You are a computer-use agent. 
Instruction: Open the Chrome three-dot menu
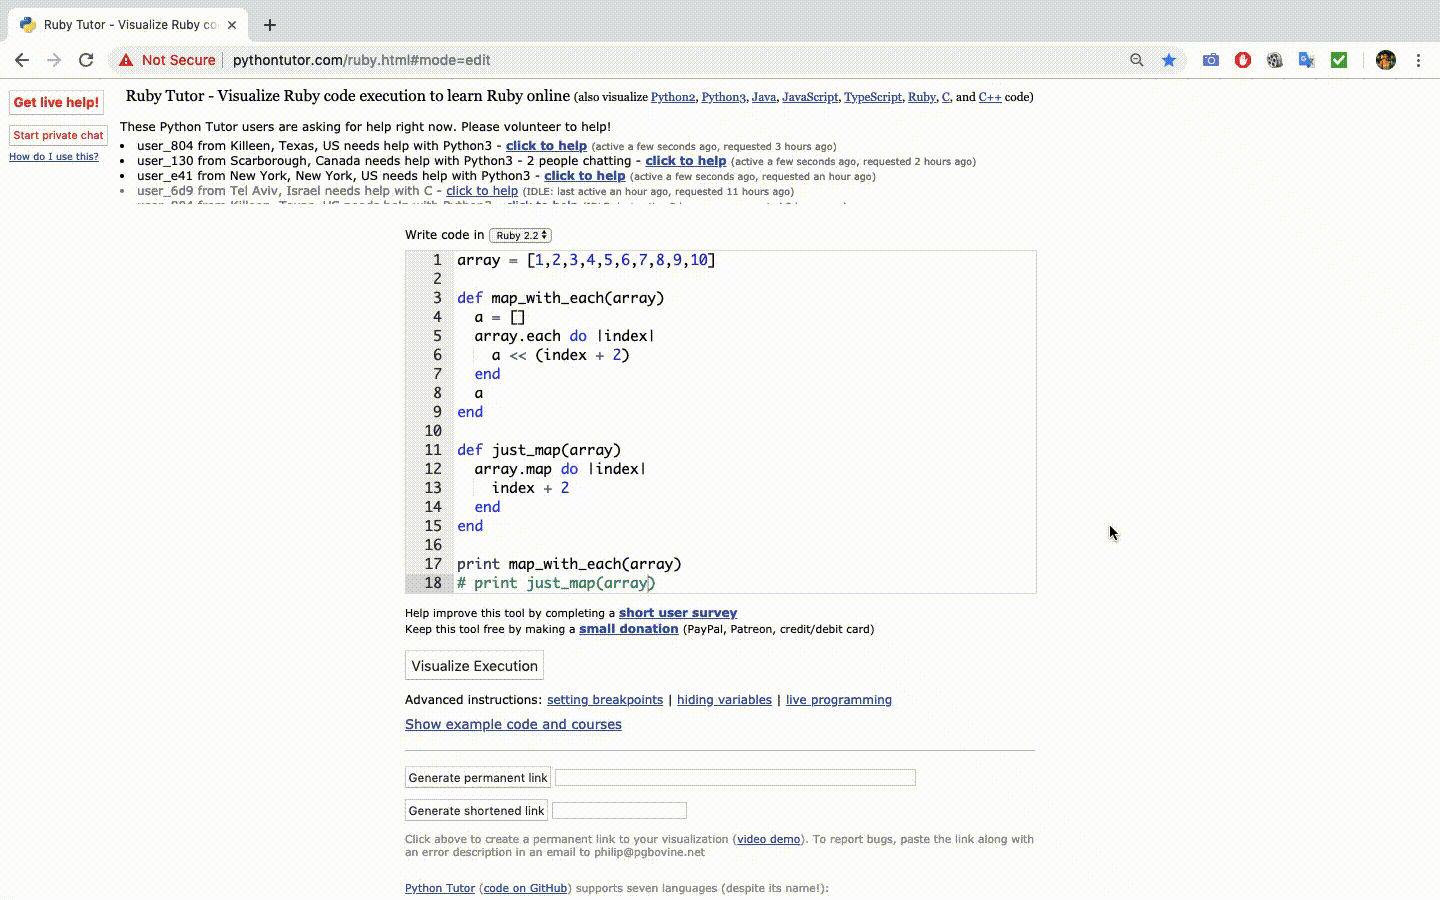pos(1418,60)
